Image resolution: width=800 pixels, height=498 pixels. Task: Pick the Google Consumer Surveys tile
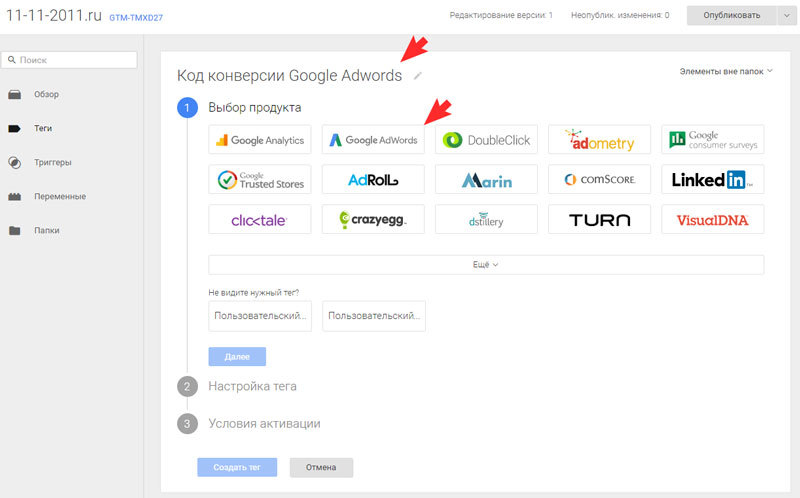pos(713,139)
